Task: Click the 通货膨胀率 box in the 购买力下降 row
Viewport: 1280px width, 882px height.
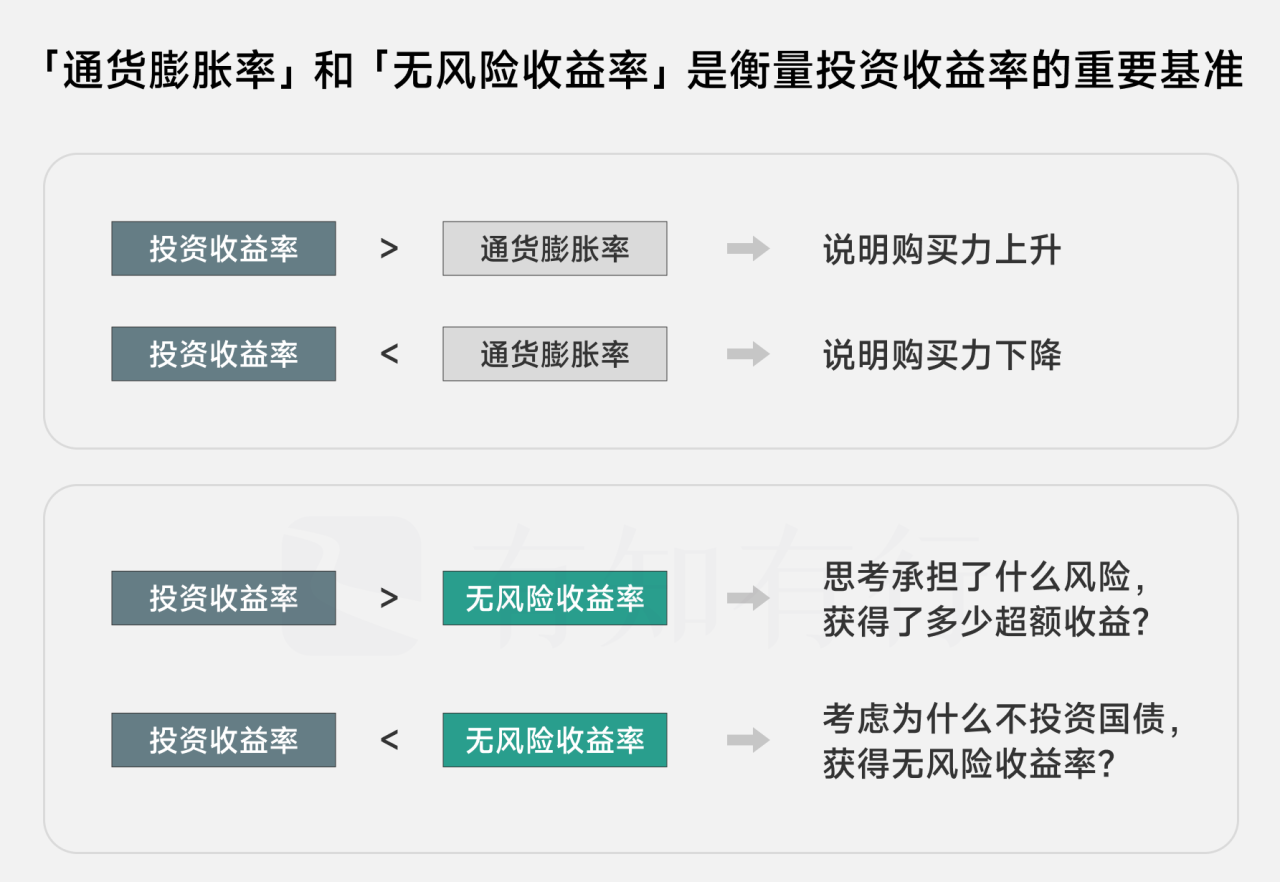Action: 554,354
